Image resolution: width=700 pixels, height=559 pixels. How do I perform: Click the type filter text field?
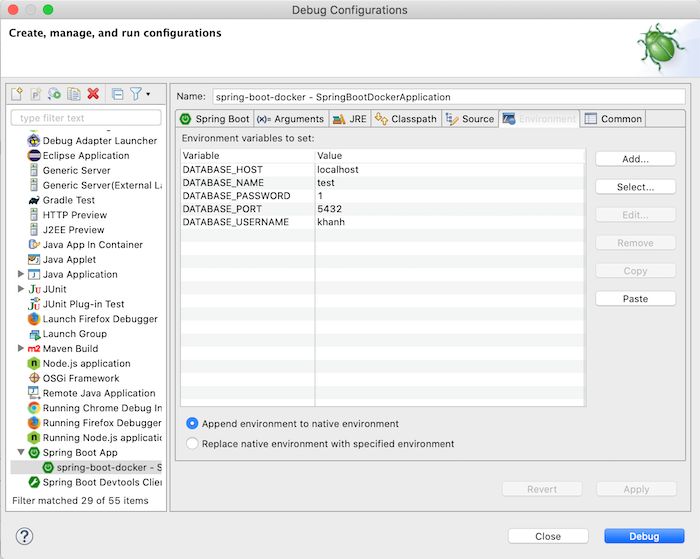(x=86, y=118)
